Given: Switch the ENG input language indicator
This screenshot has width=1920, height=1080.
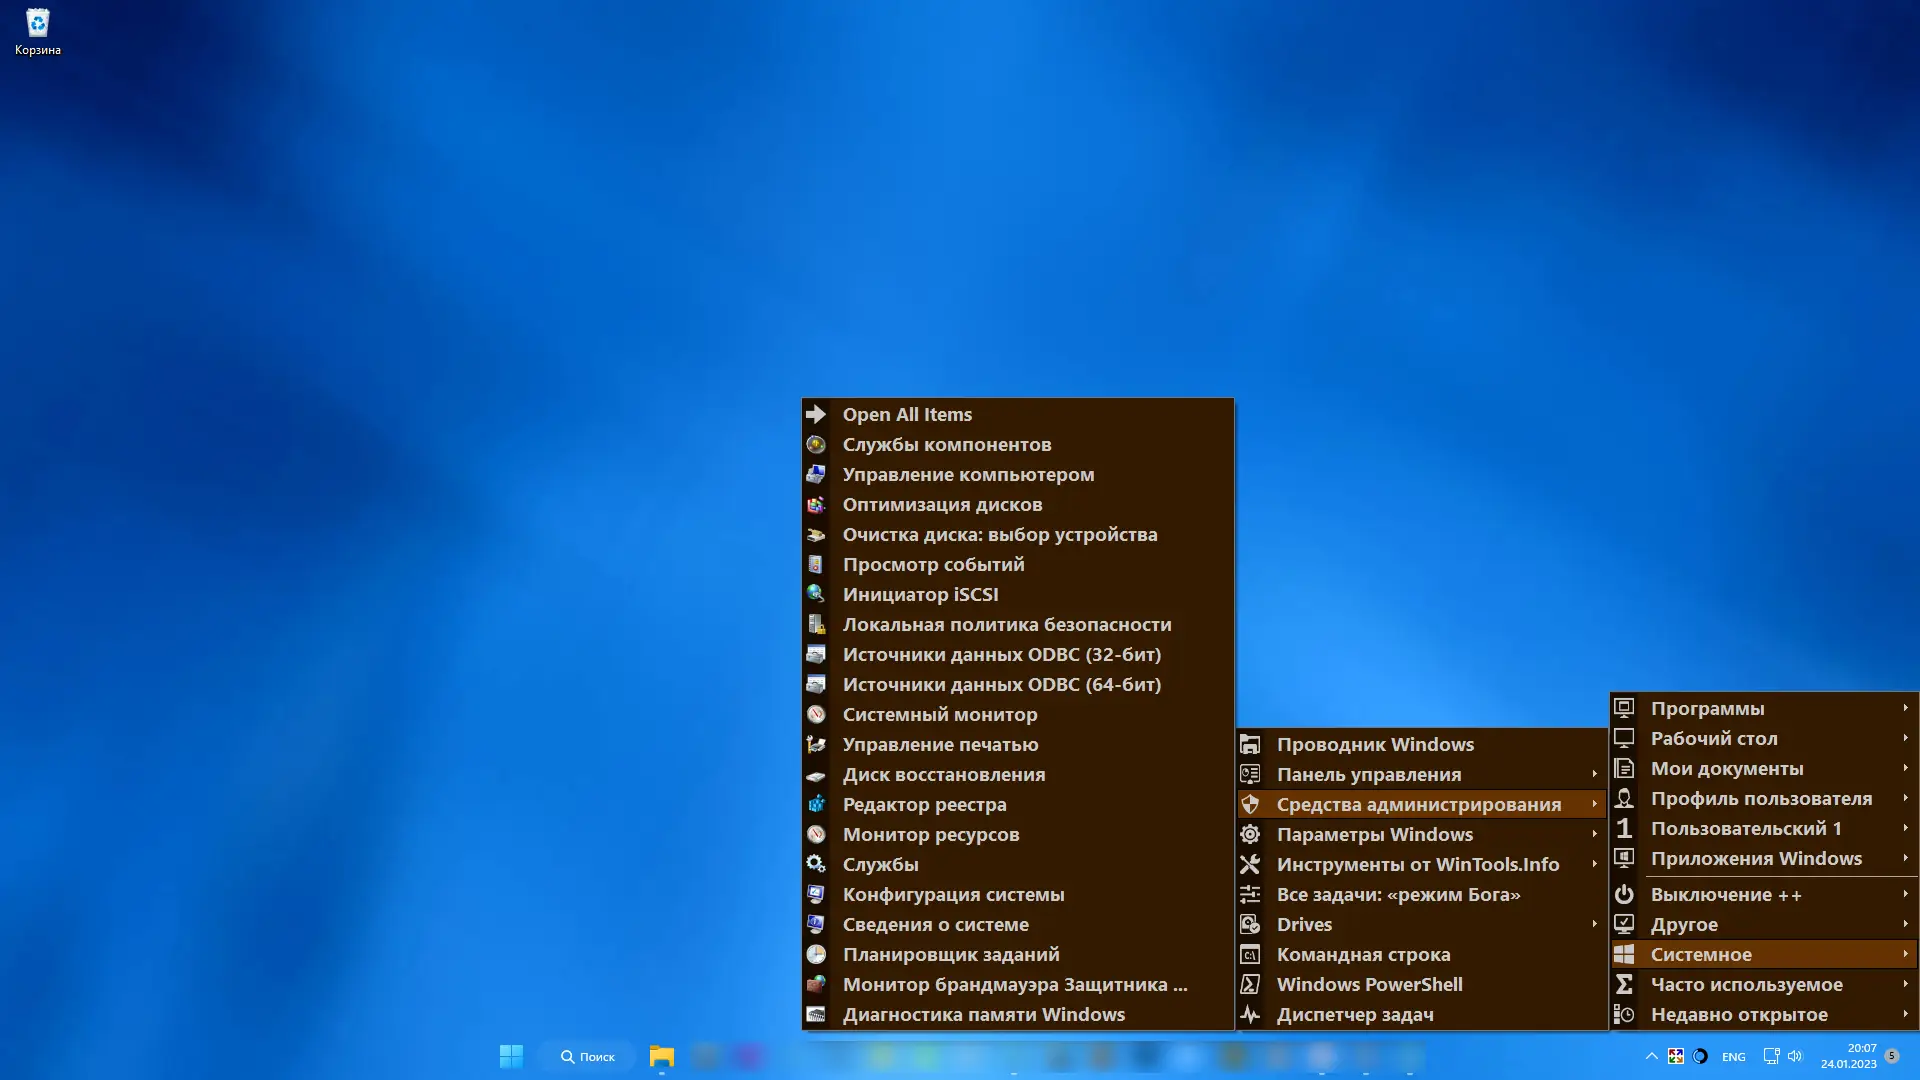Looking at the screenshot, I should pos(1733,1056).
